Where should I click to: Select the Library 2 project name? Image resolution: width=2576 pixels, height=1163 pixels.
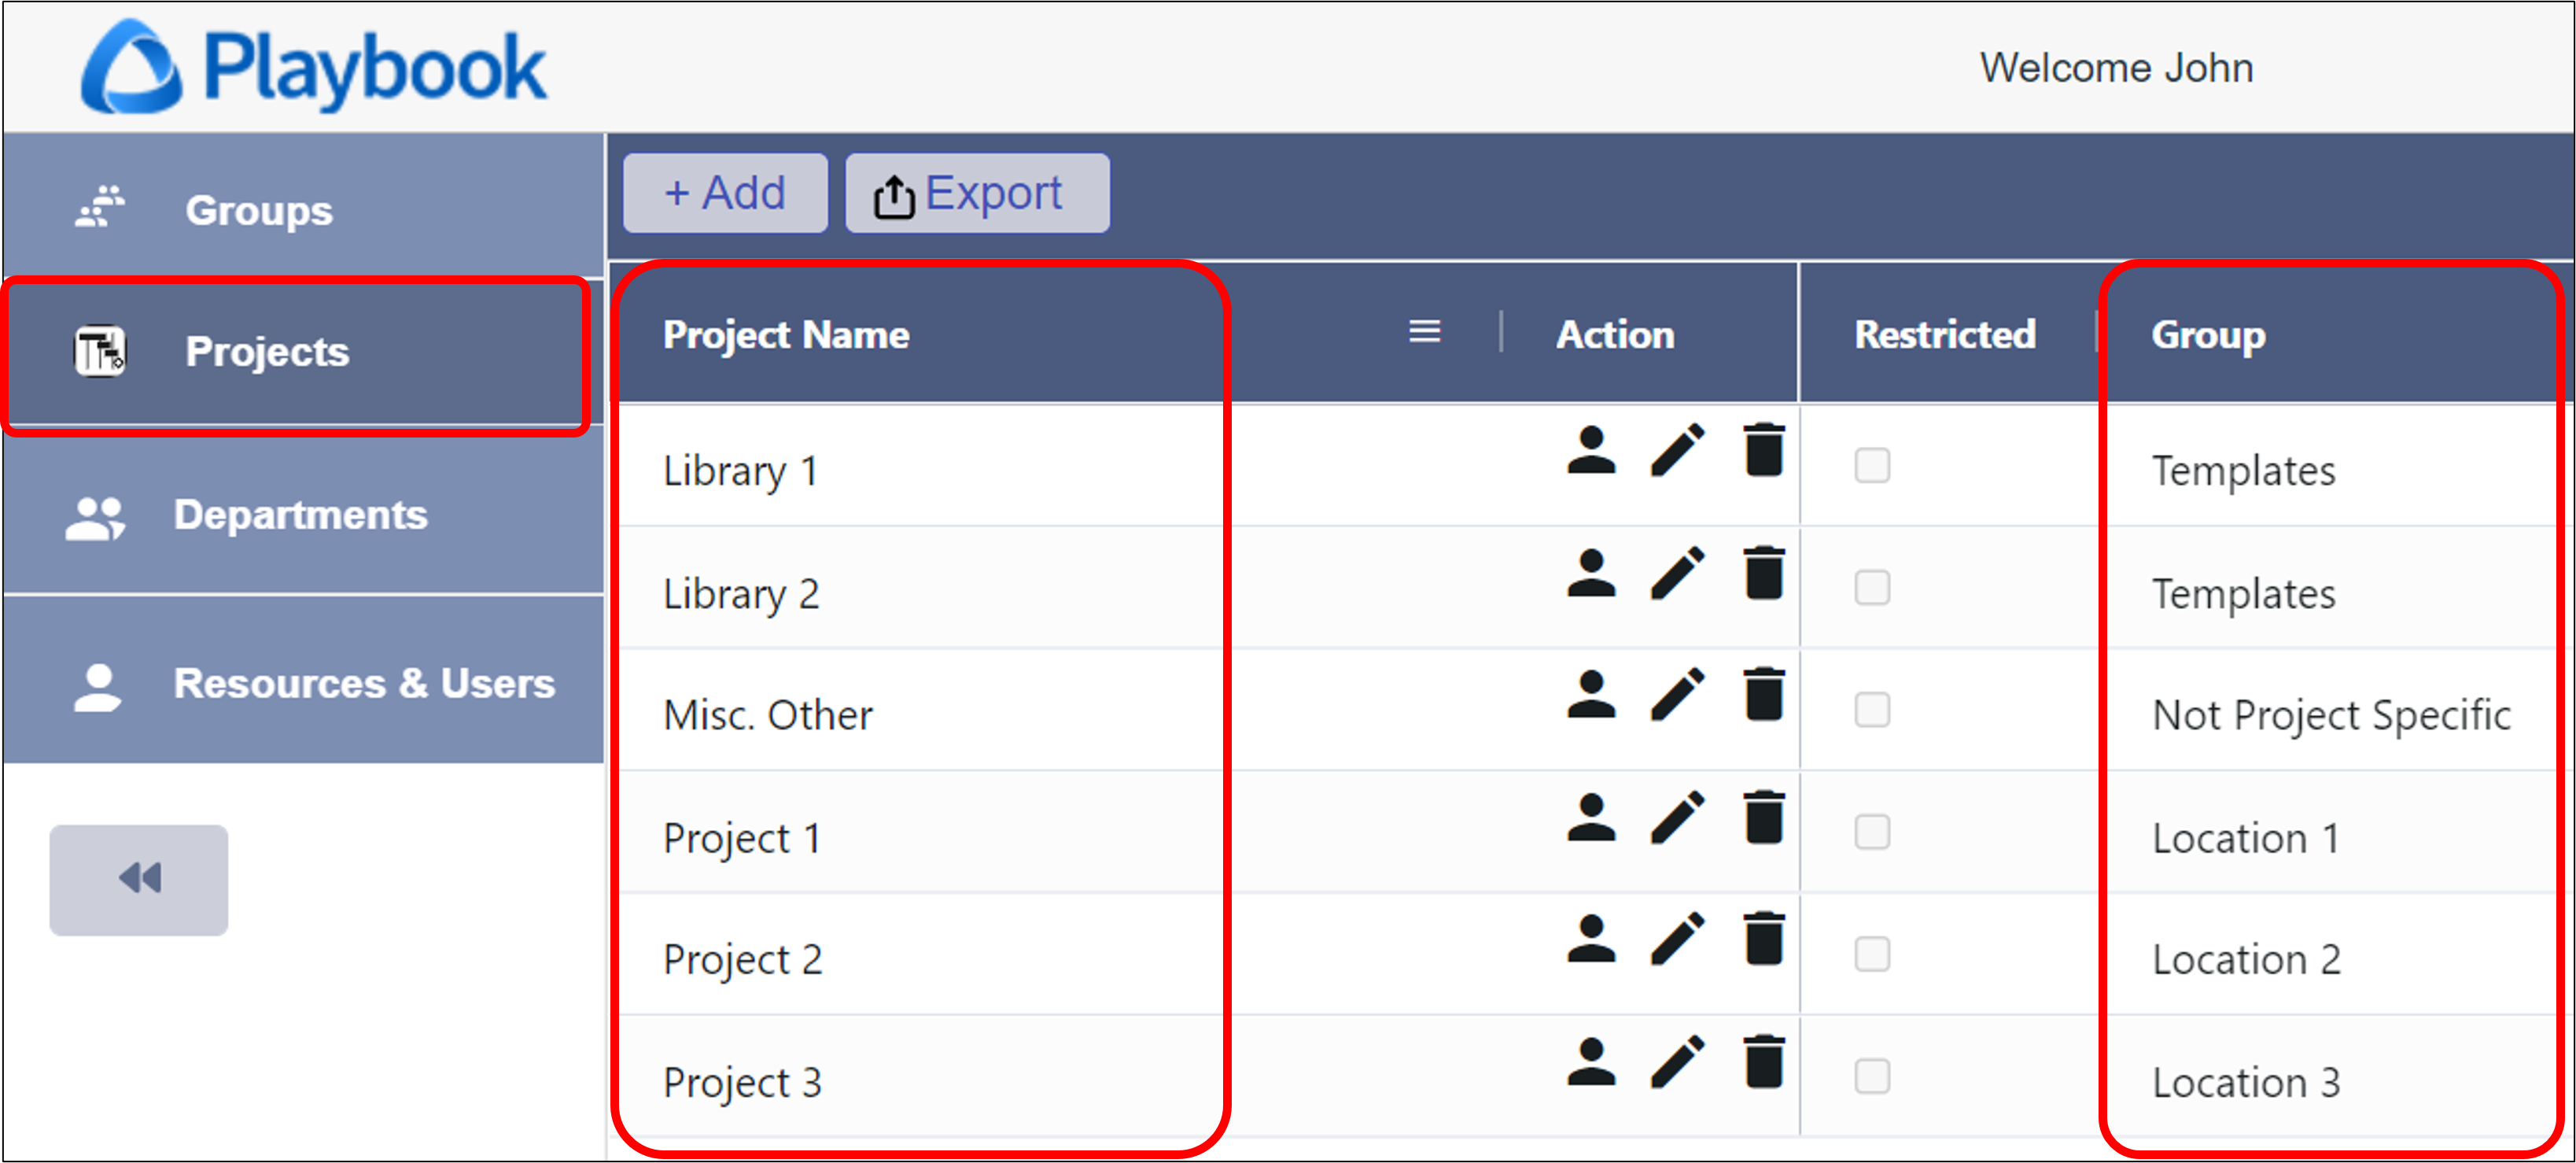(741, 593)
